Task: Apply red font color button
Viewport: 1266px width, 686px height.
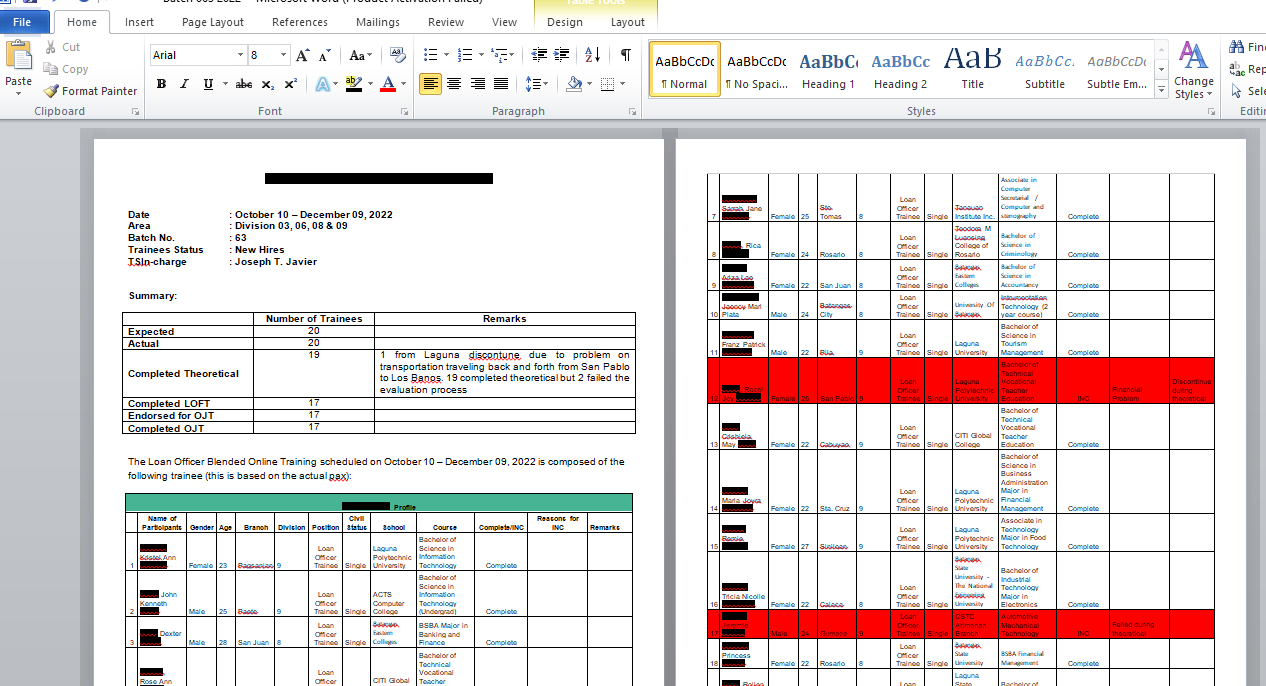Action: (x=389, y=84)
